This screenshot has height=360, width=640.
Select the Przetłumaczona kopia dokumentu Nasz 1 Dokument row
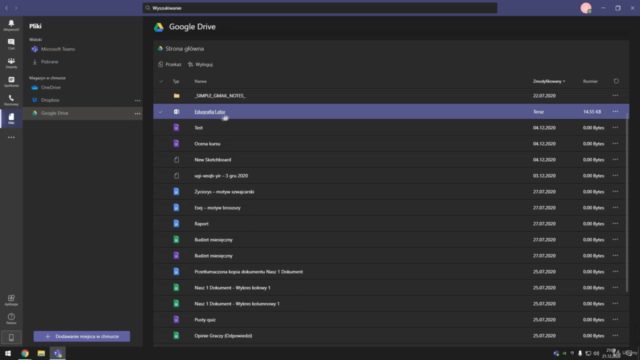391,272
